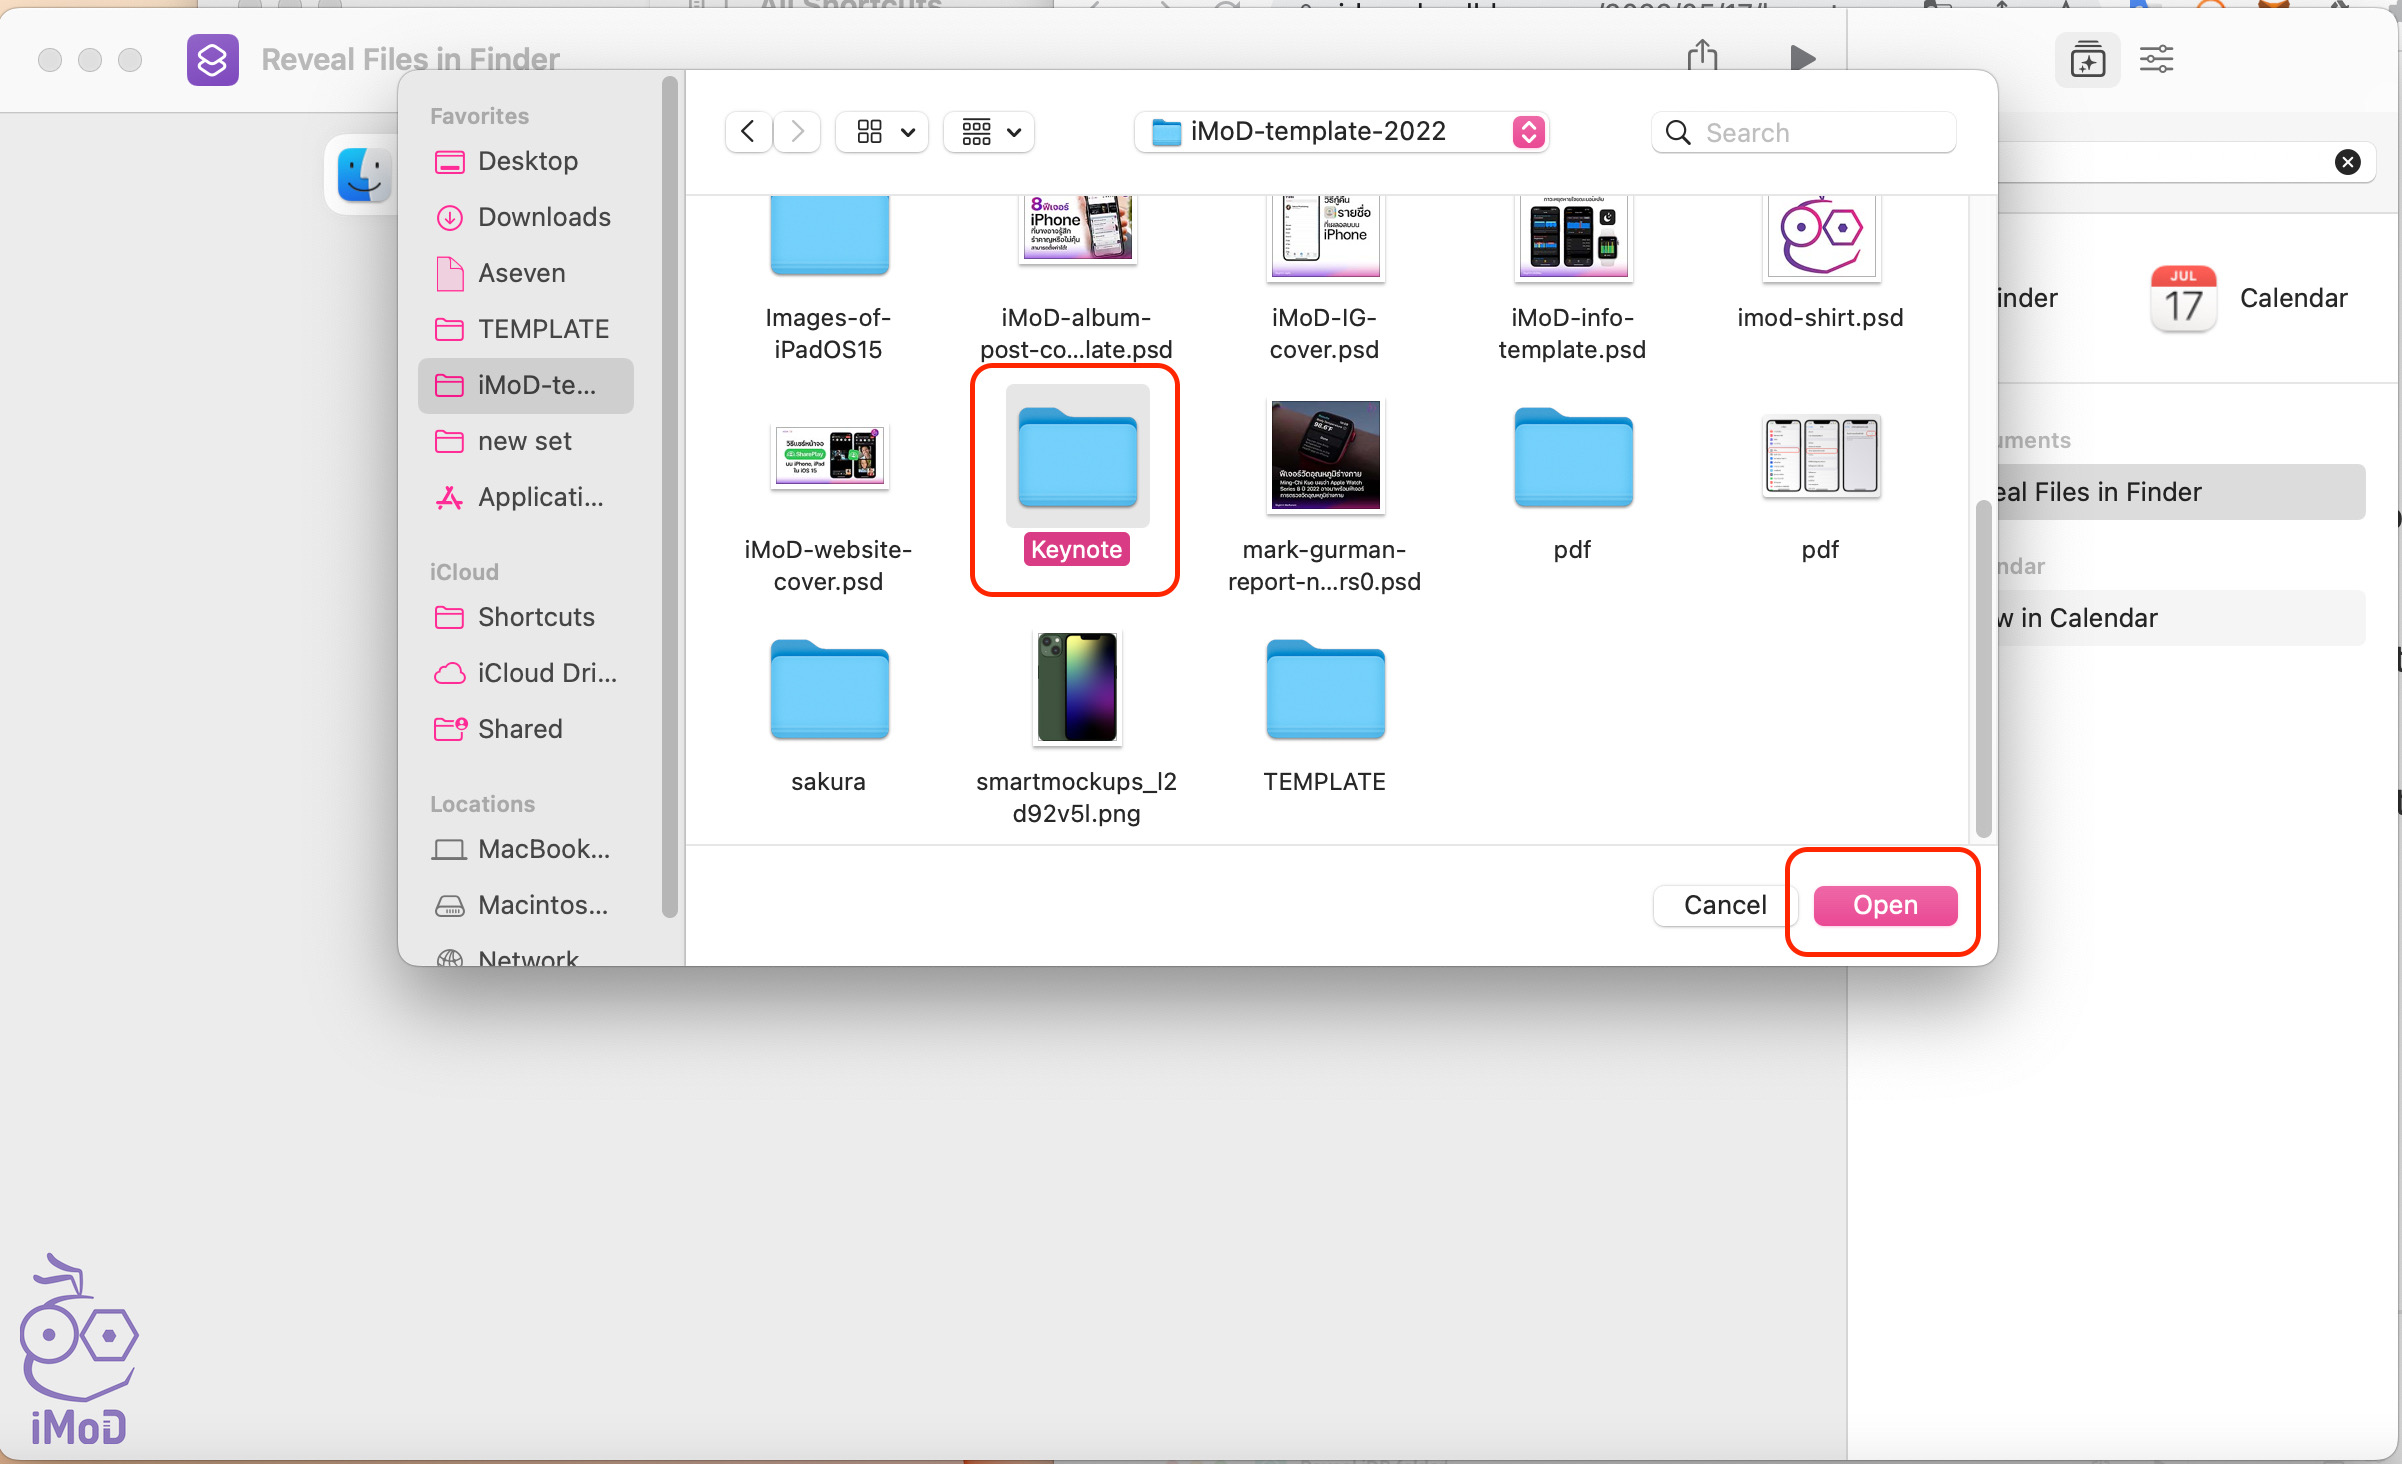Click the Cancel button
The image size is (2402, 1464).
(1724, 905)
